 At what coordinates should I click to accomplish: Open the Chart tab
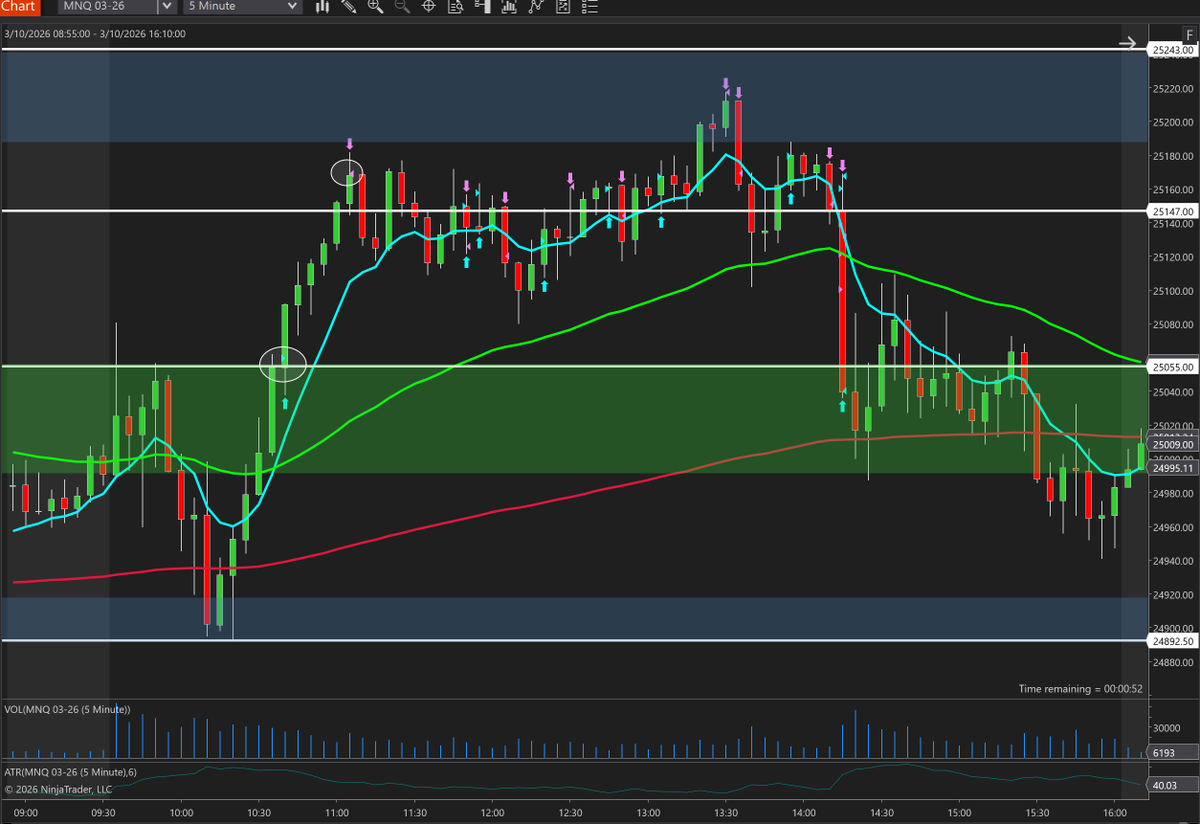(x=20, y=6)
